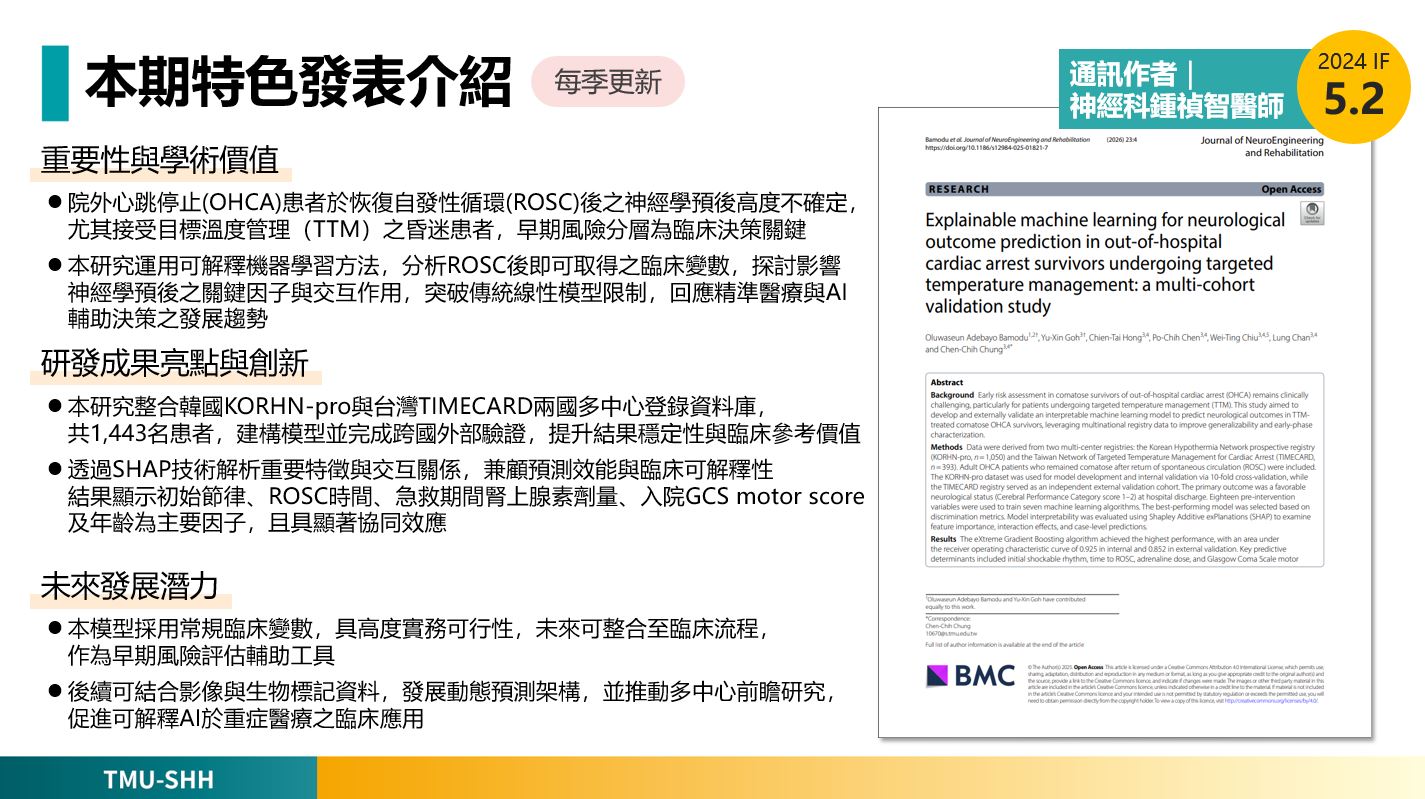Click the yellow 2024 IF 5.2 circle badge

click(1353, 86)
